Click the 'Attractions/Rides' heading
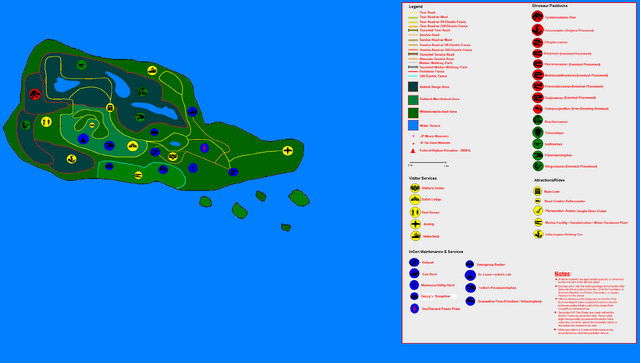The height and width of the screenshot is (363, 640). click(549, 180)
